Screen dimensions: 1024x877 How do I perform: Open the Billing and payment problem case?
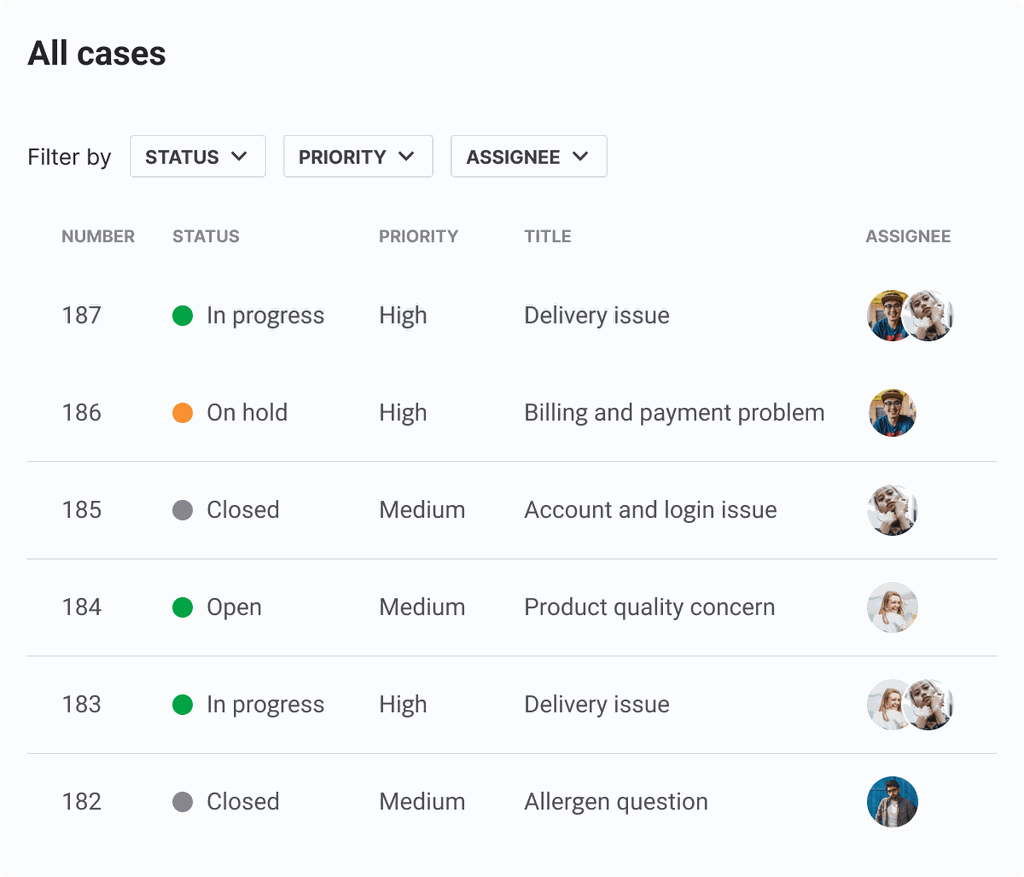click(x=674, y=413)
